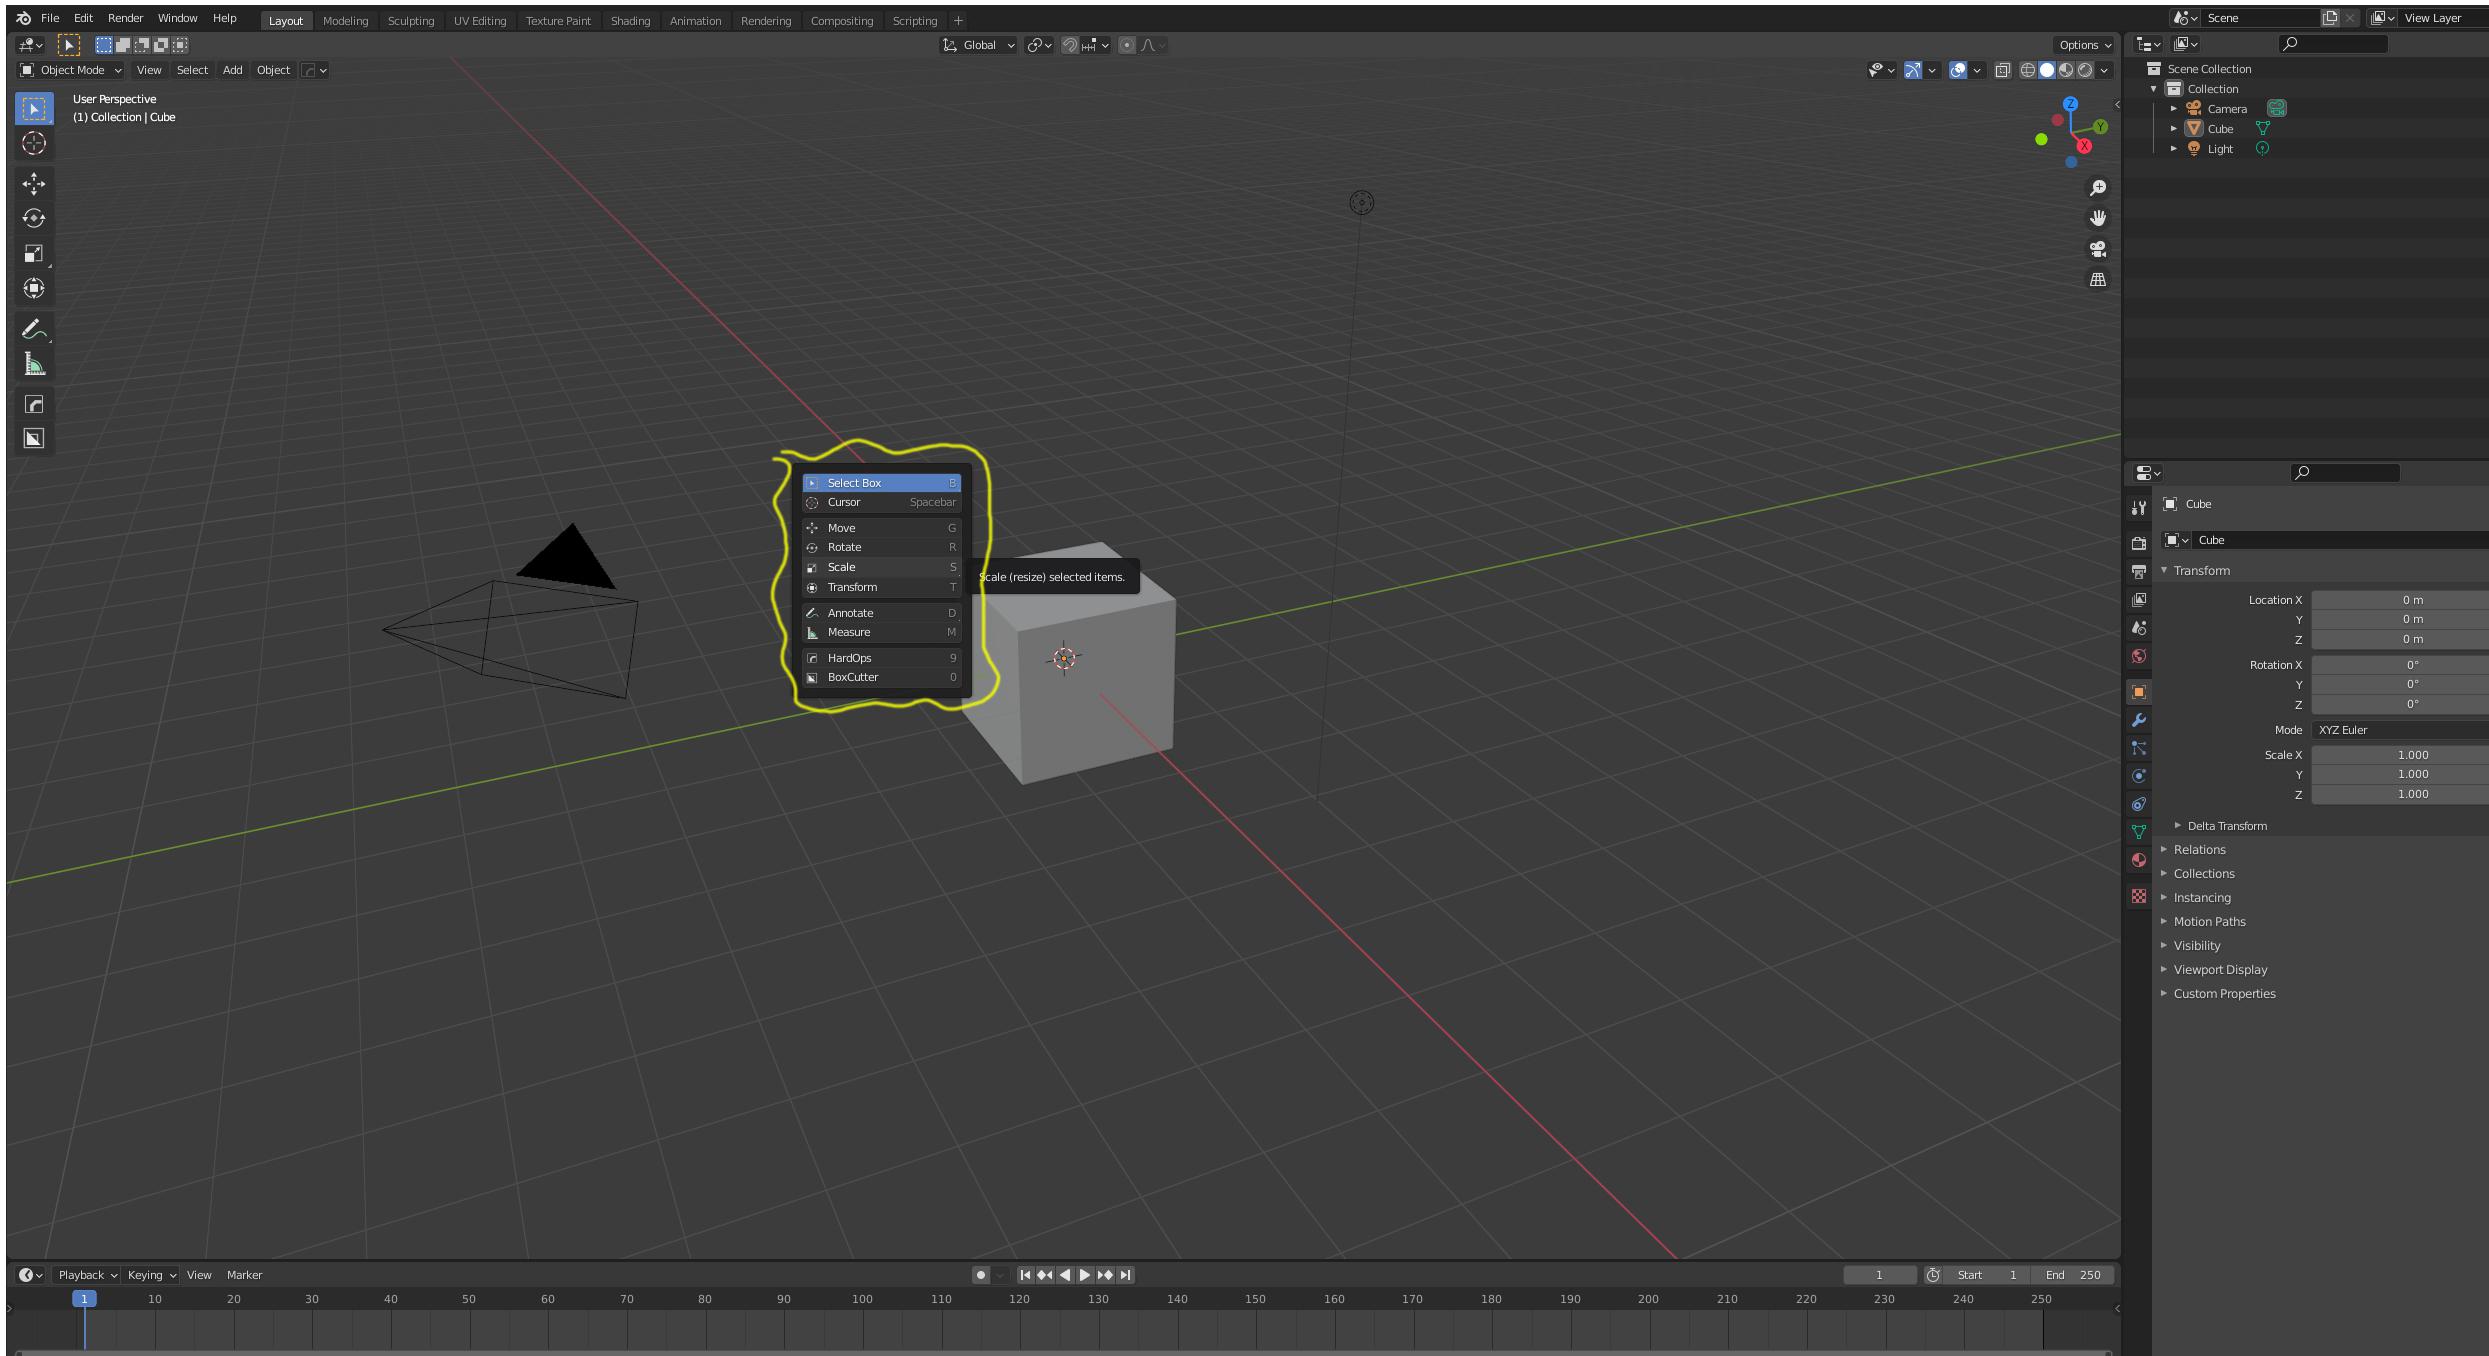Toggle snapping magnet icon in header
Image resolution: width=2489 pixels, height=1356 pixels.
tap(1069, 45)
